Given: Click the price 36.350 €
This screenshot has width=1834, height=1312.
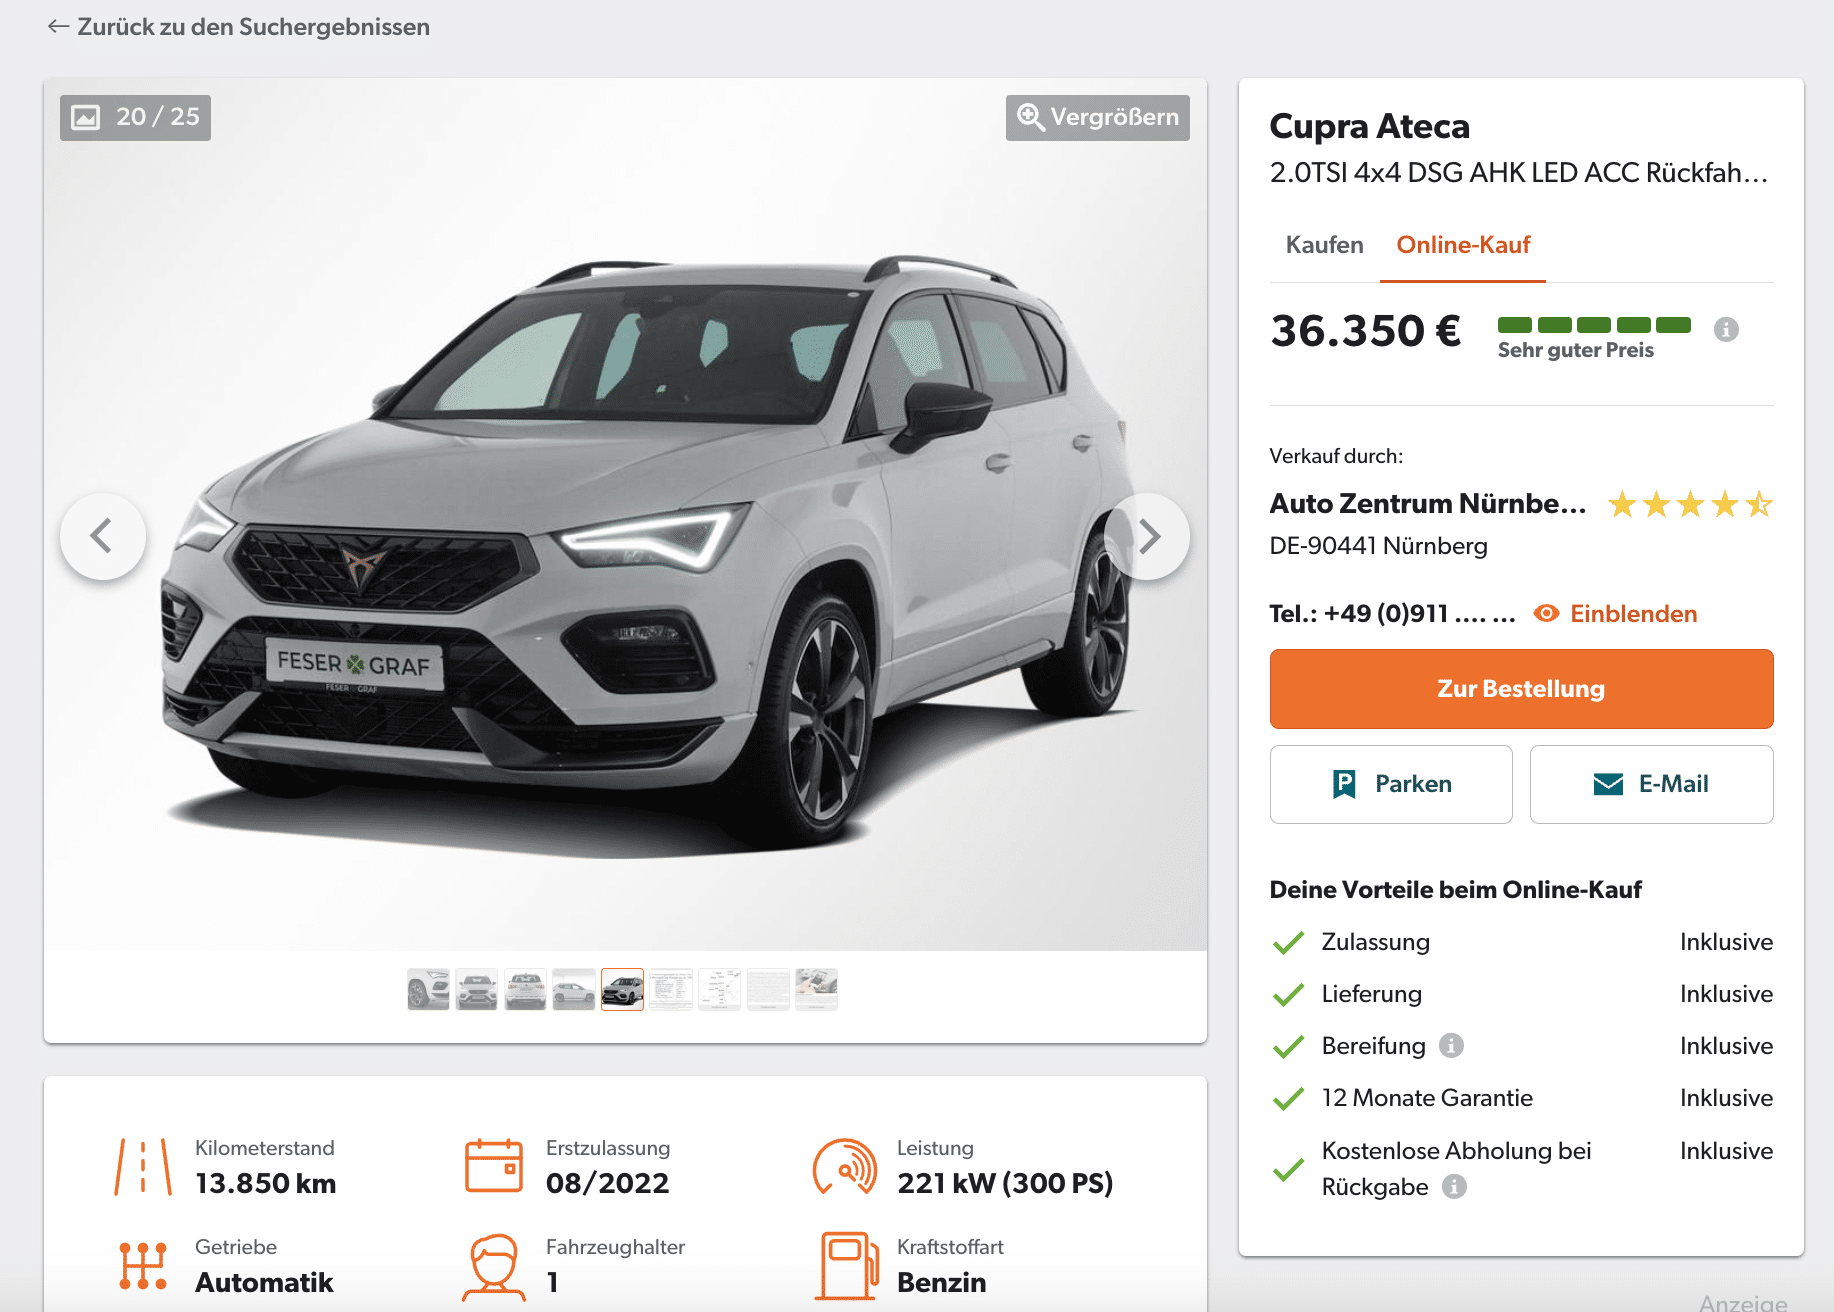Looking at the screenshot, I should [x=1366, y=331].
